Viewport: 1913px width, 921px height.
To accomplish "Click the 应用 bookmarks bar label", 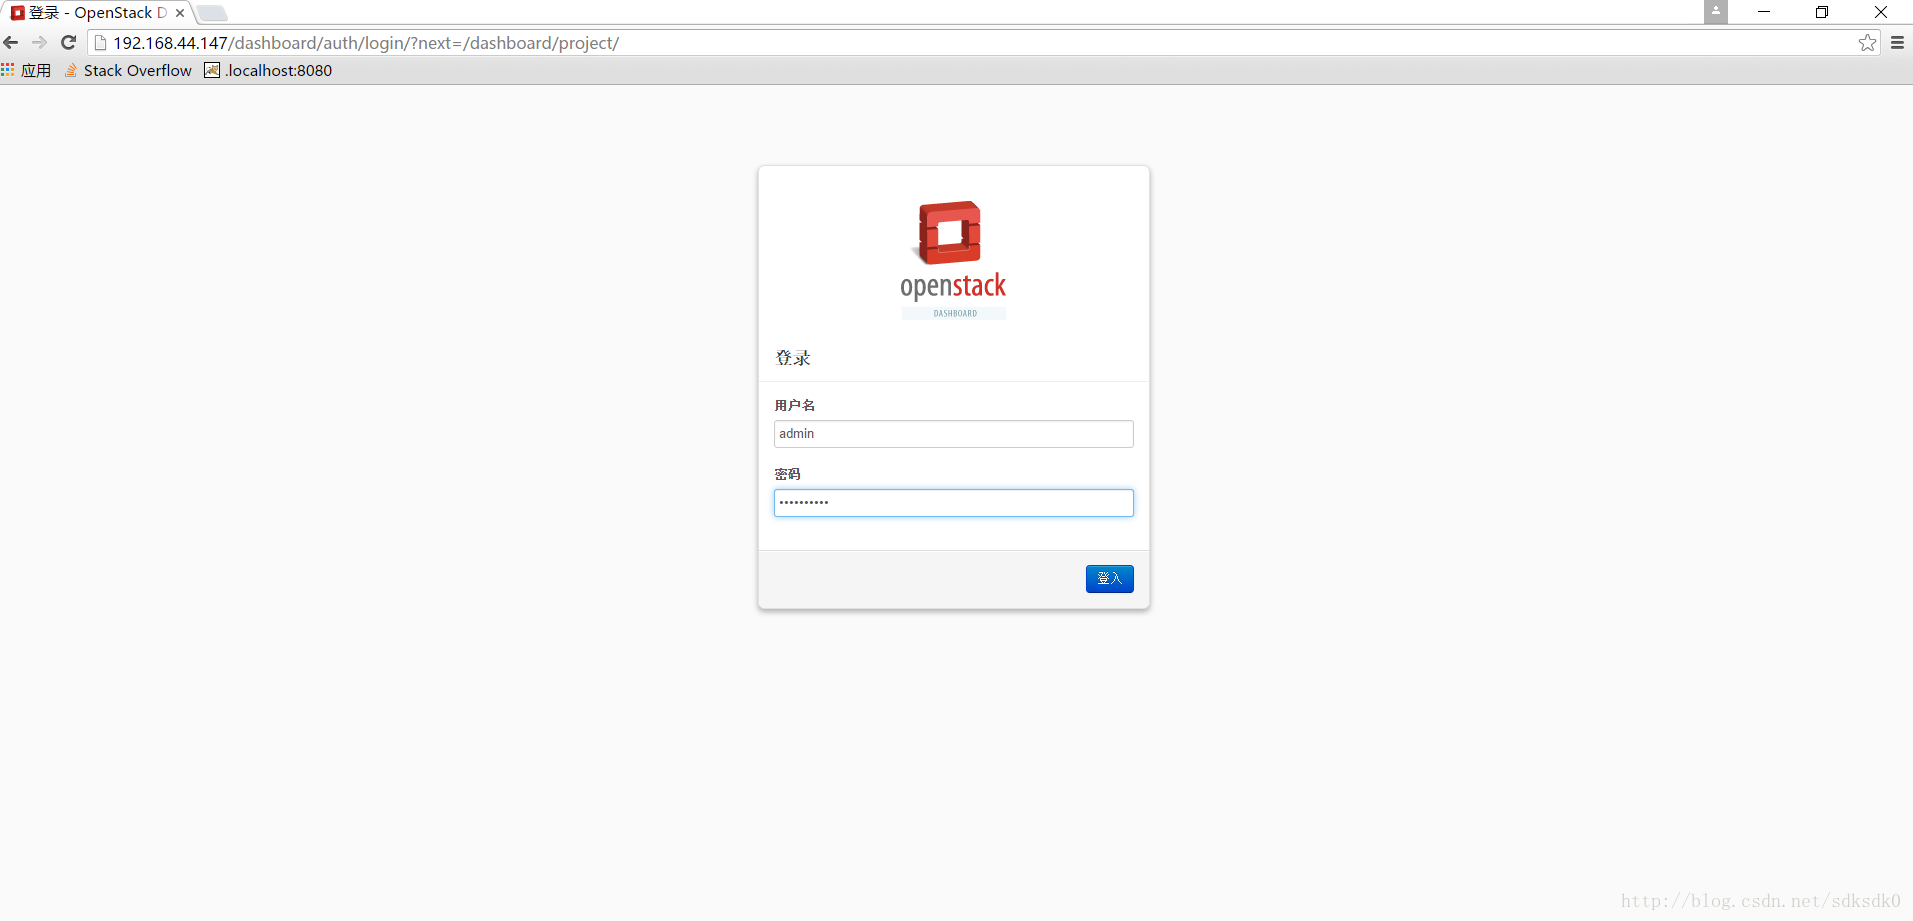I will click(x=35, y=70).
